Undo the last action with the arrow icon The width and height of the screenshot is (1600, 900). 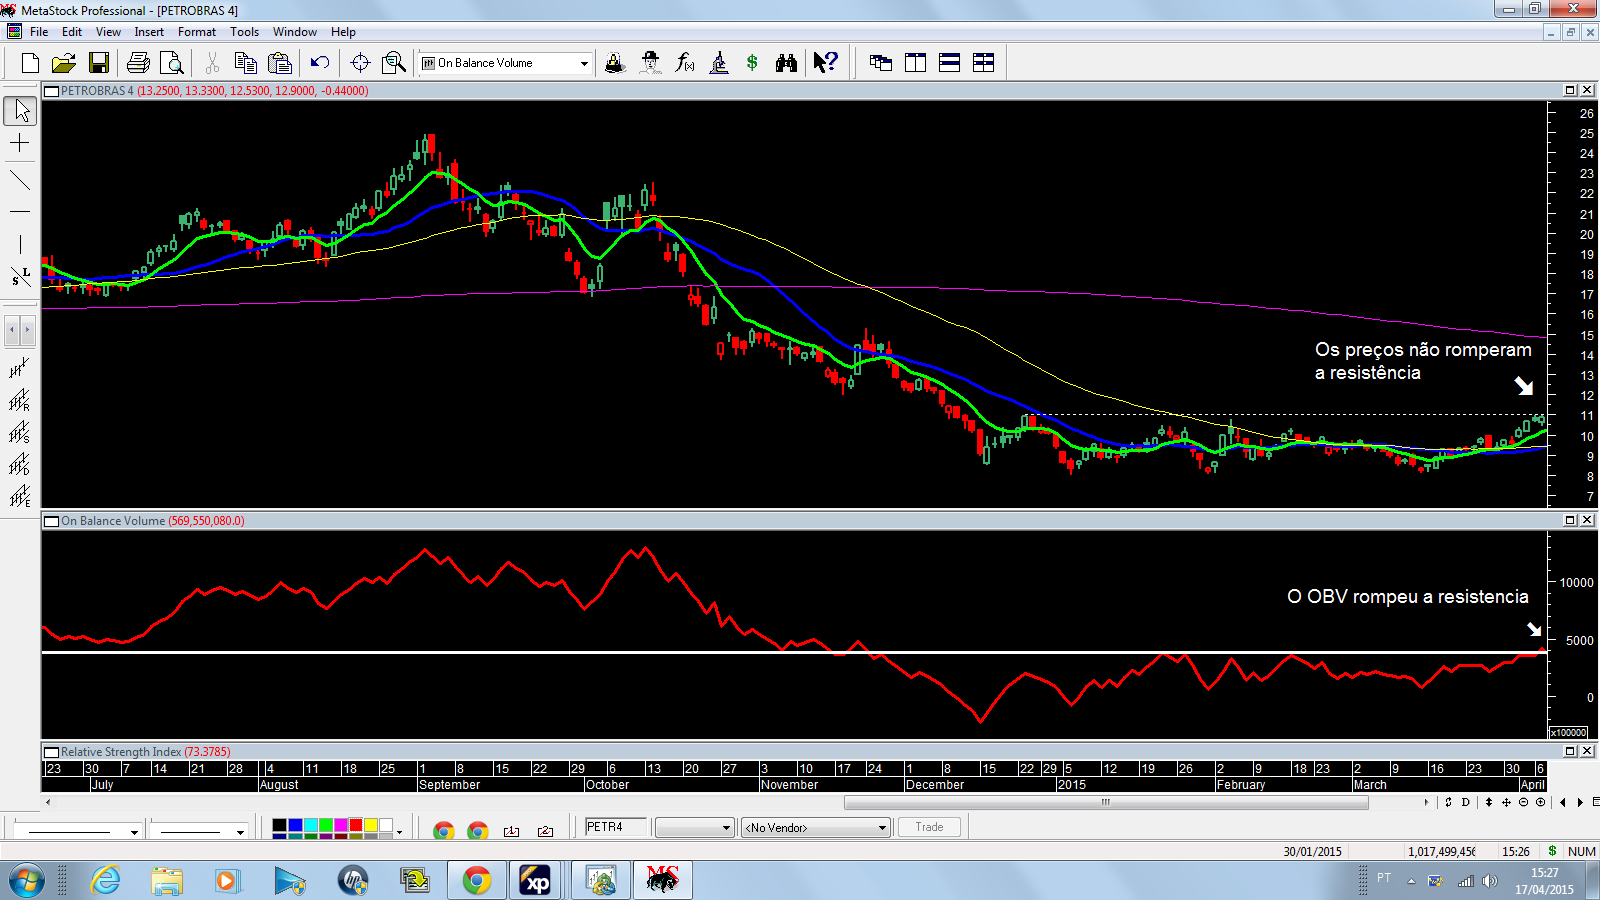tap(320, 63)
